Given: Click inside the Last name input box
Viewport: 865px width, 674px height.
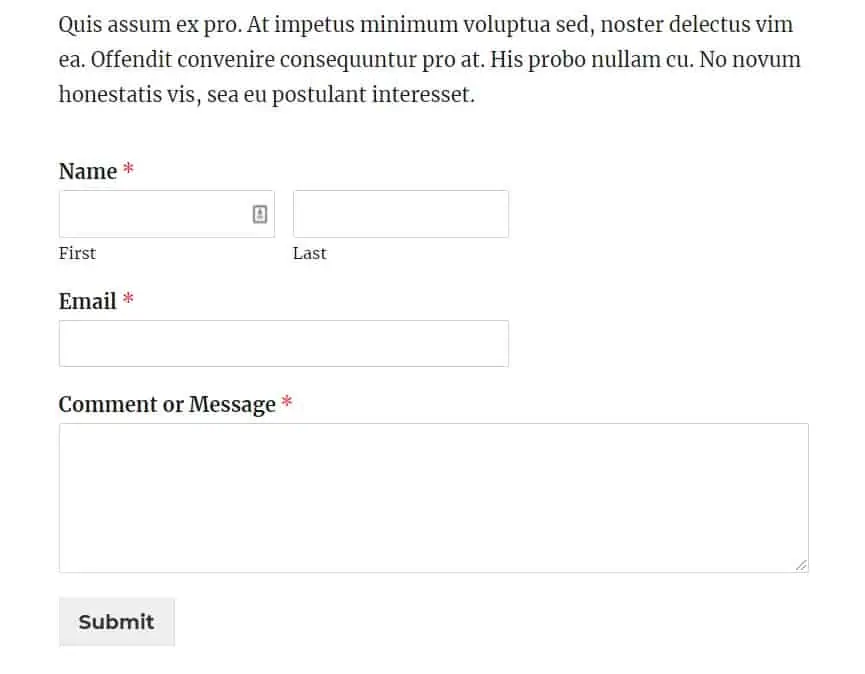Looking at the screenshot, I should click(400, 213).
